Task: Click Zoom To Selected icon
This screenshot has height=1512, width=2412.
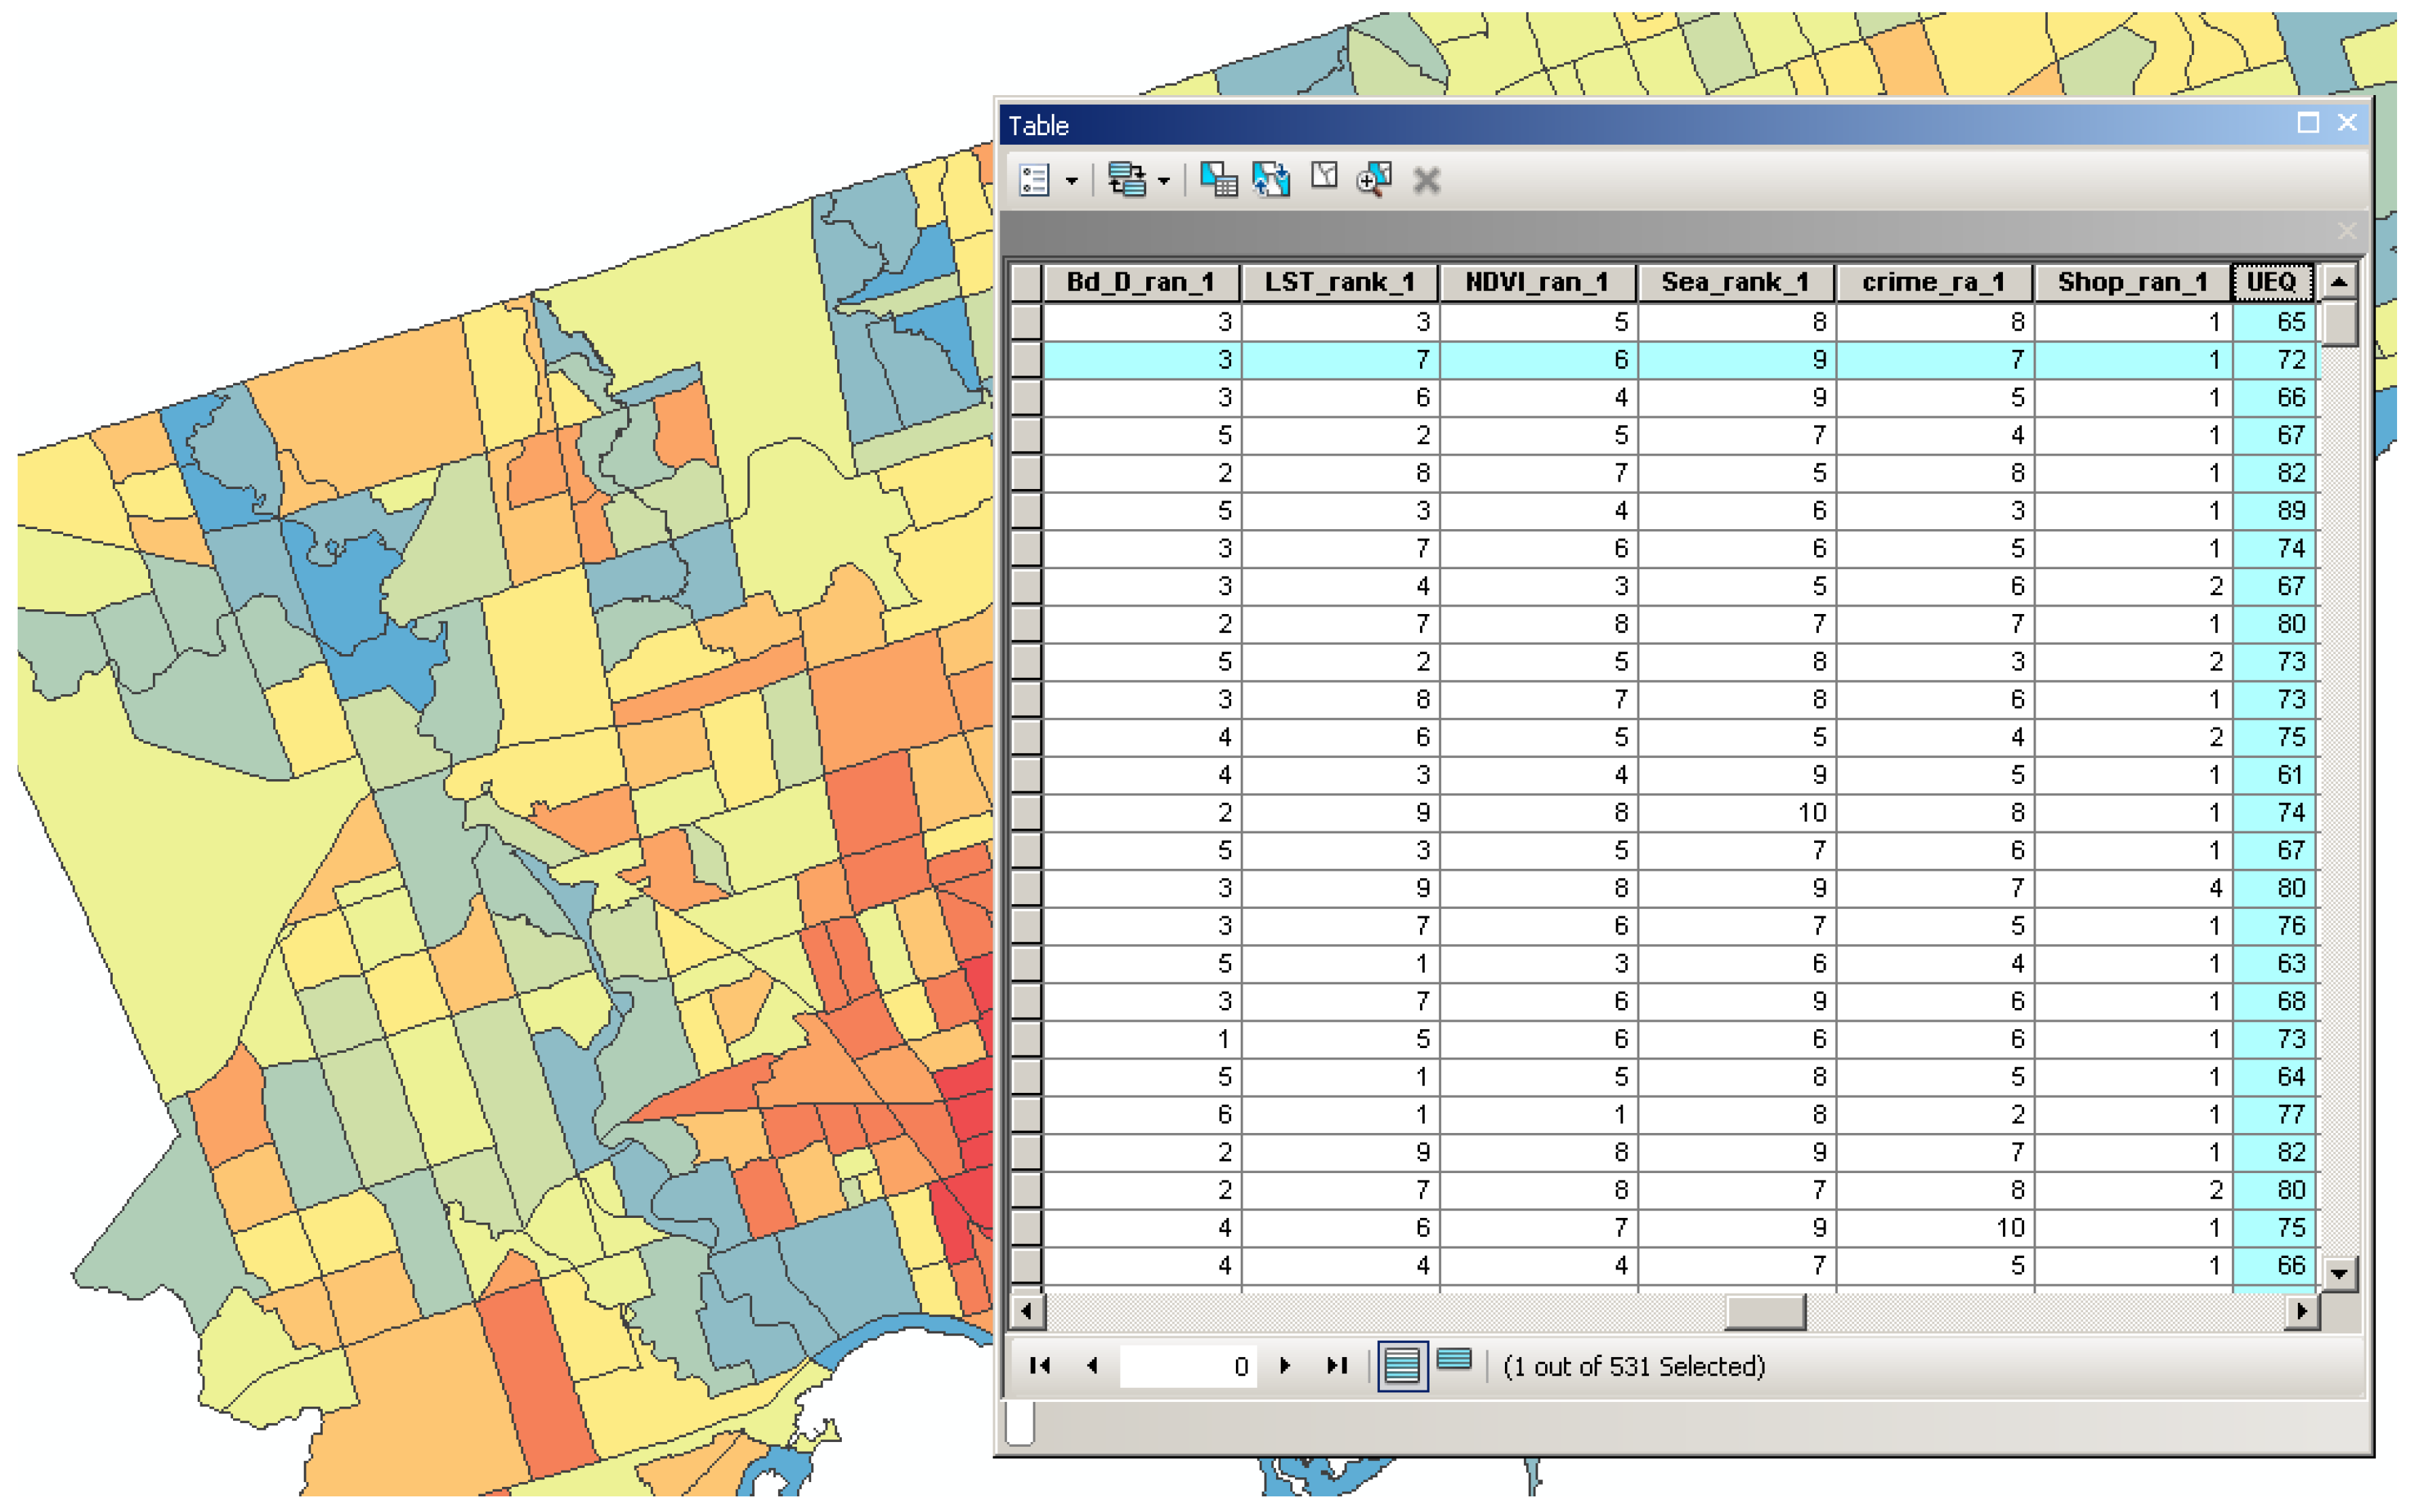Action: coord(1374,180)
